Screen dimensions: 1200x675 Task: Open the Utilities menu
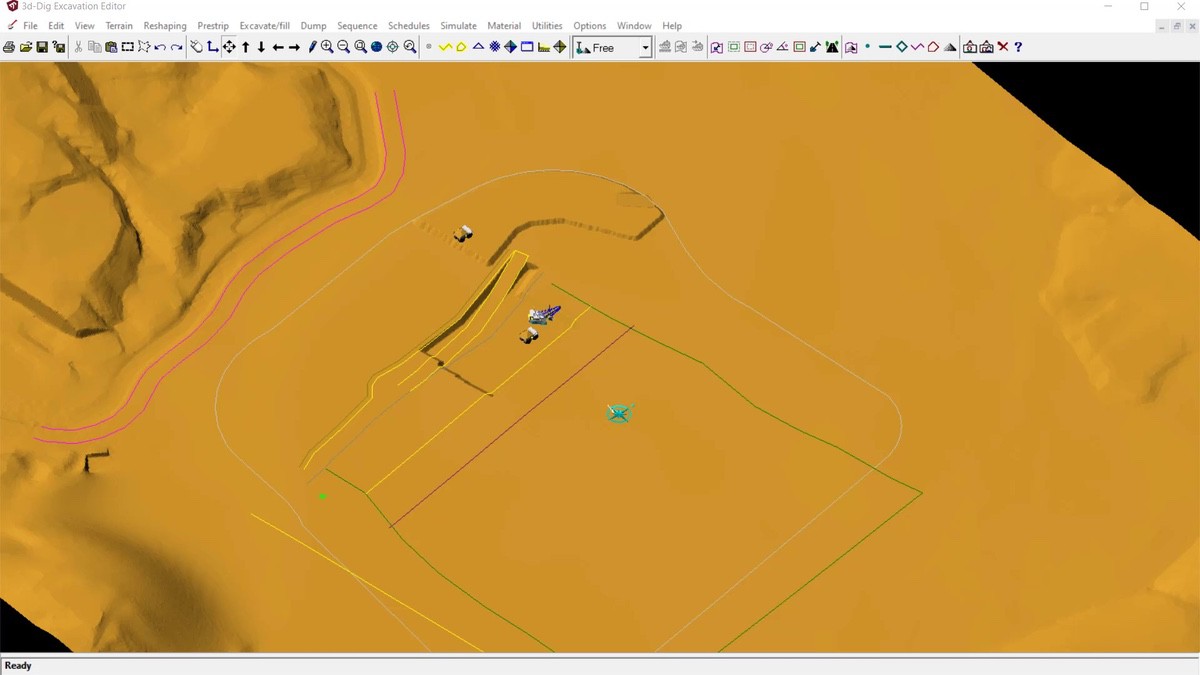547,26
